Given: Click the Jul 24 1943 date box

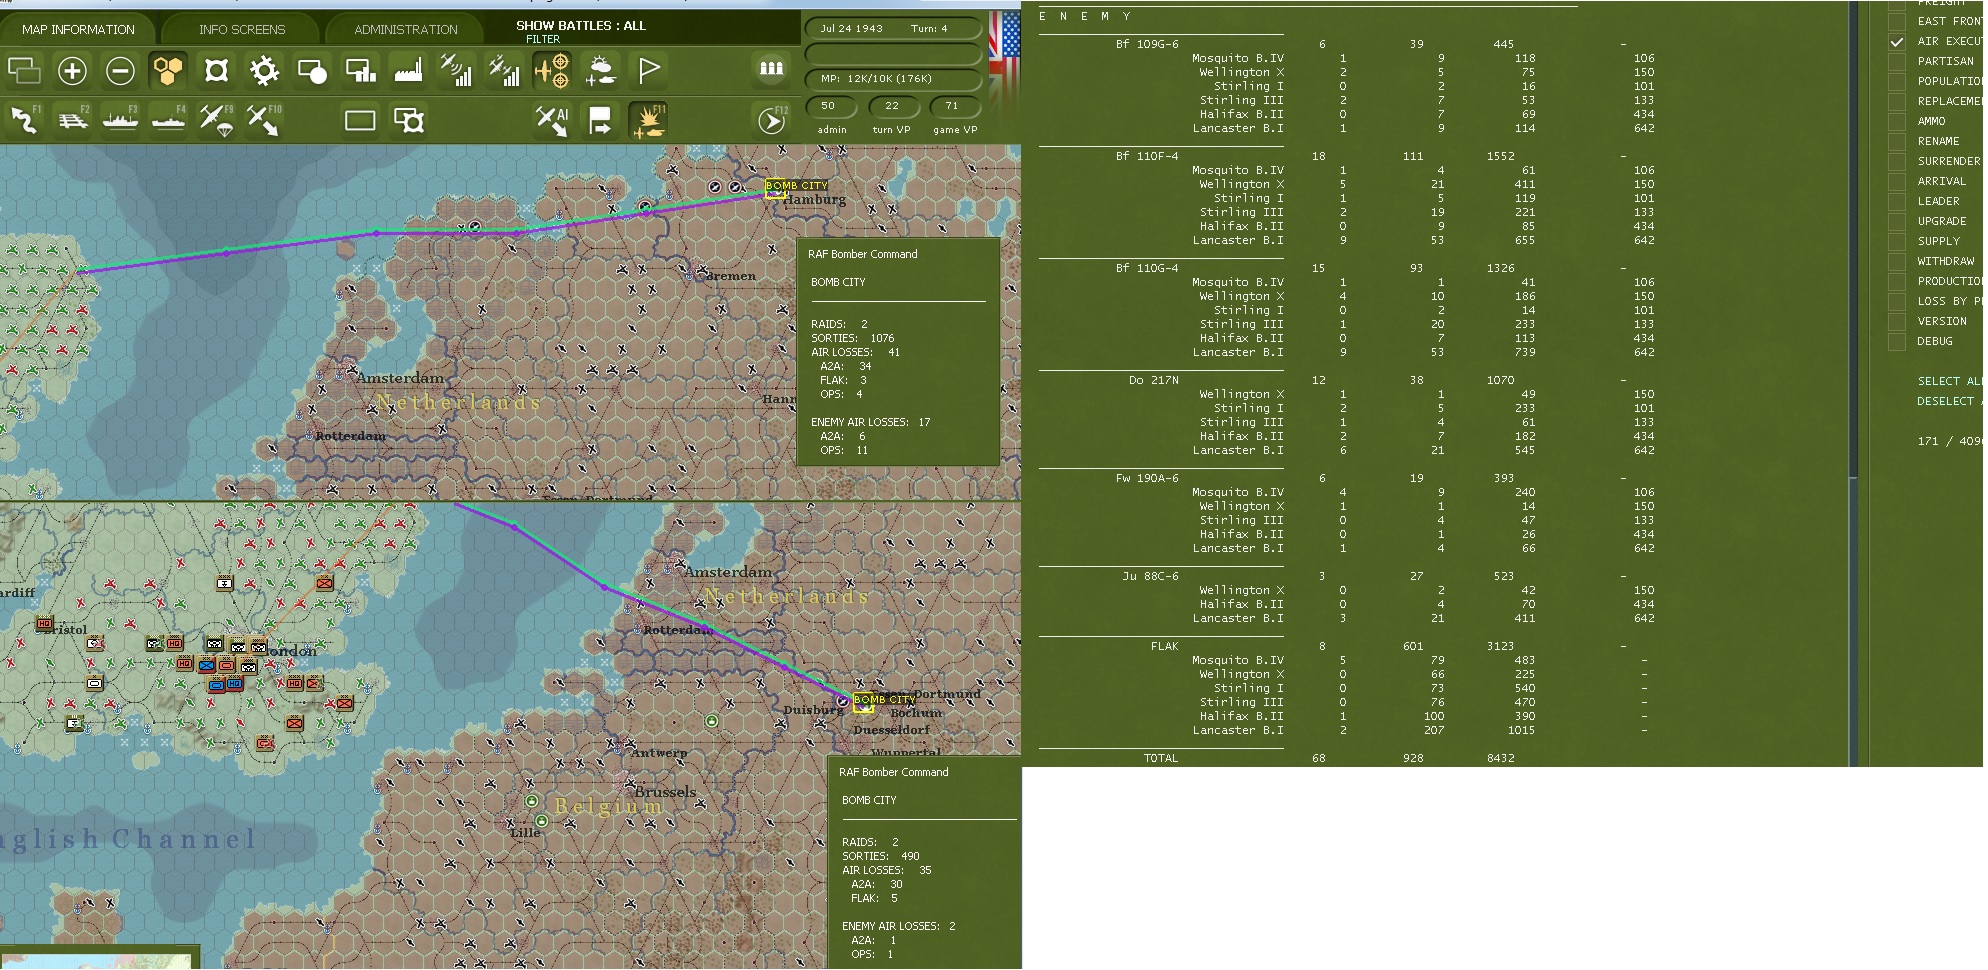Looking at the screenshot, I should pyautogui.click(x=894, y=28).
